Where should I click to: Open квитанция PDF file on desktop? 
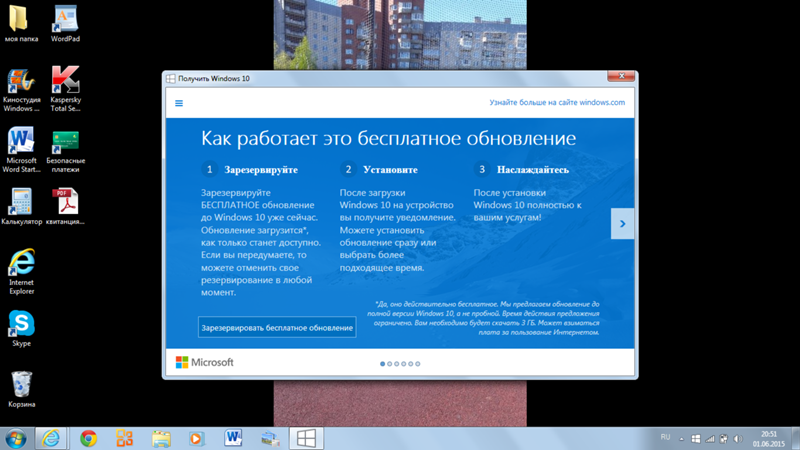coord(65,207)
